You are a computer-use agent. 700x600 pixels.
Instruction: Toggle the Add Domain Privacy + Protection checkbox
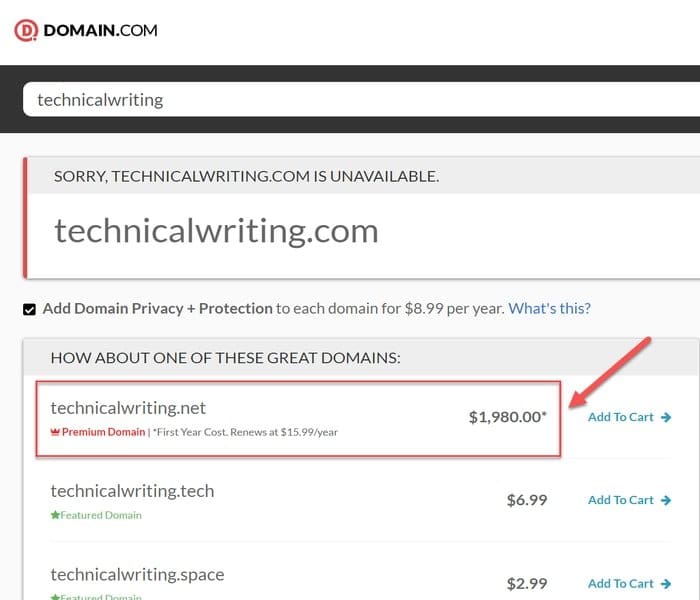click(x=30, y=309)
